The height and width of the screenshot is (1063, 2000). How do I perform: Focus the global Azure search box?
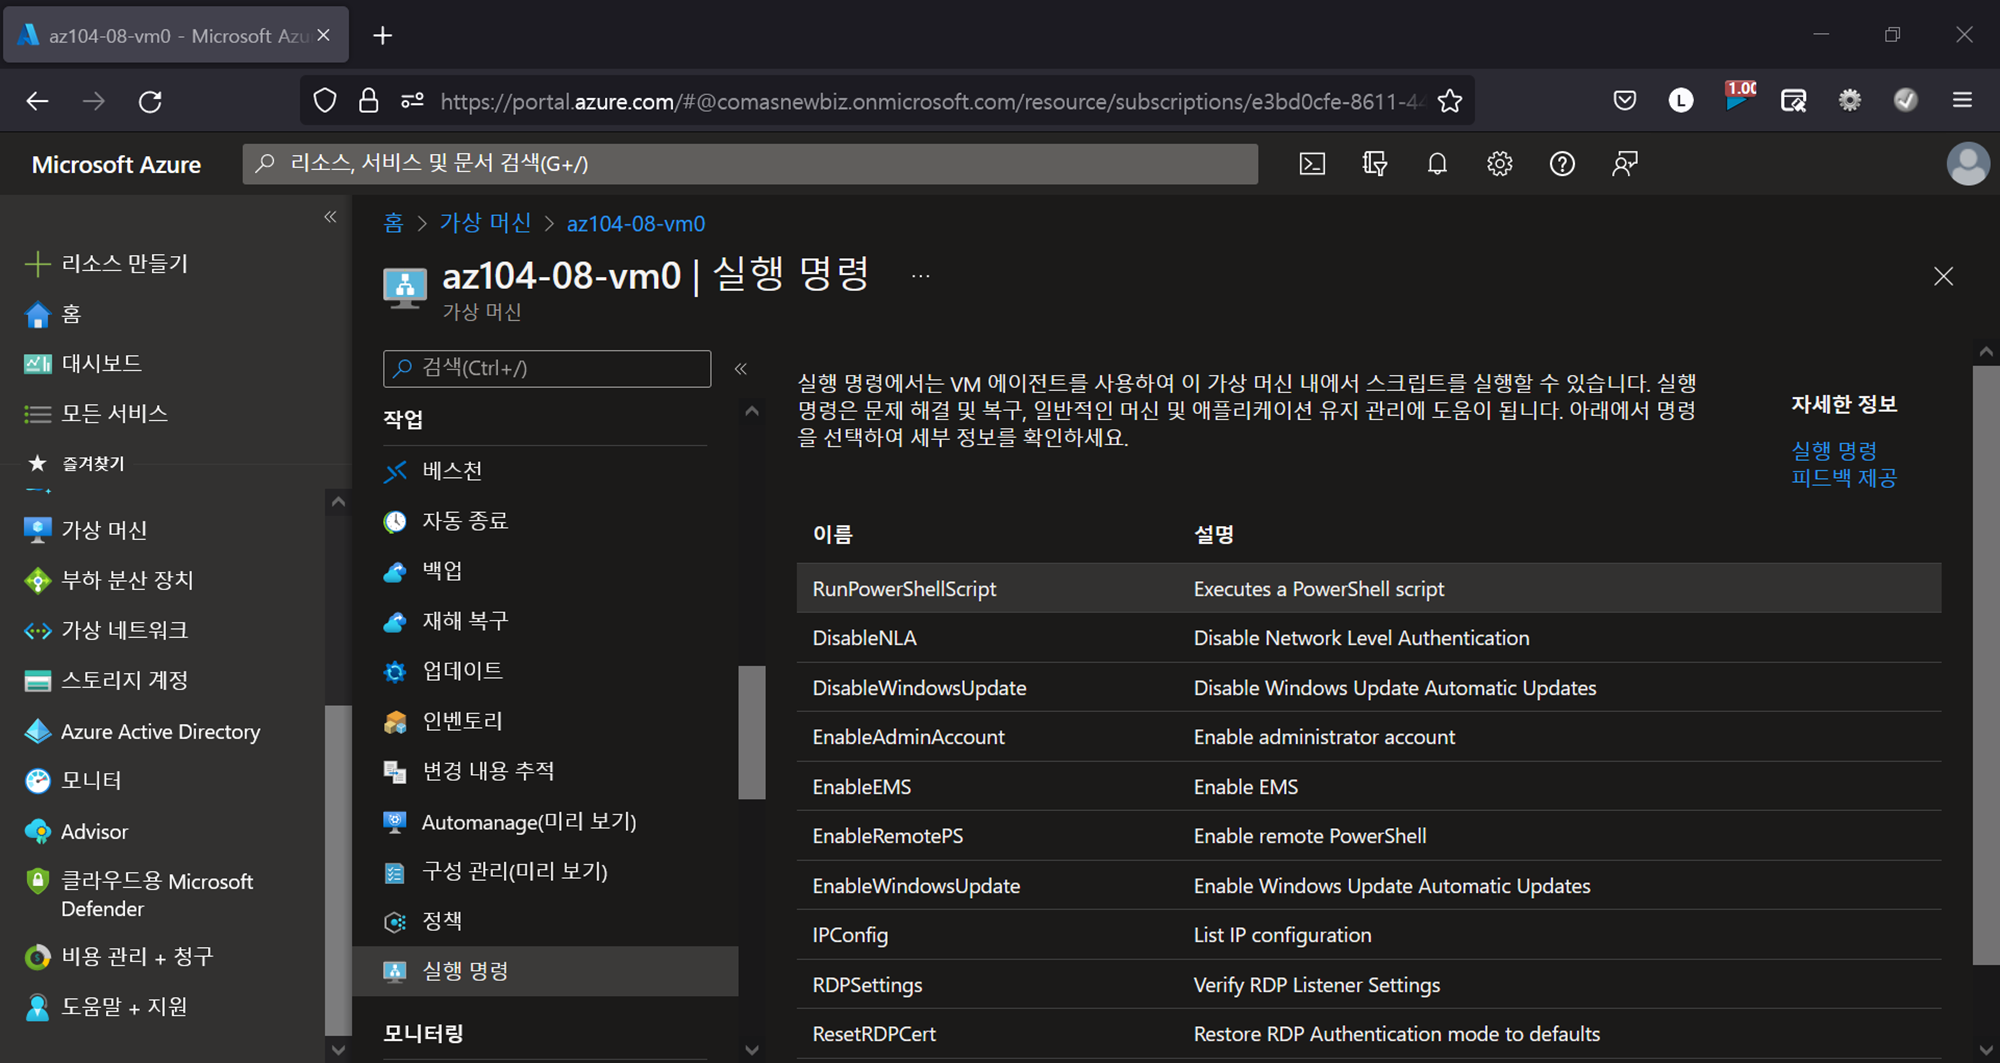point(750,164)
